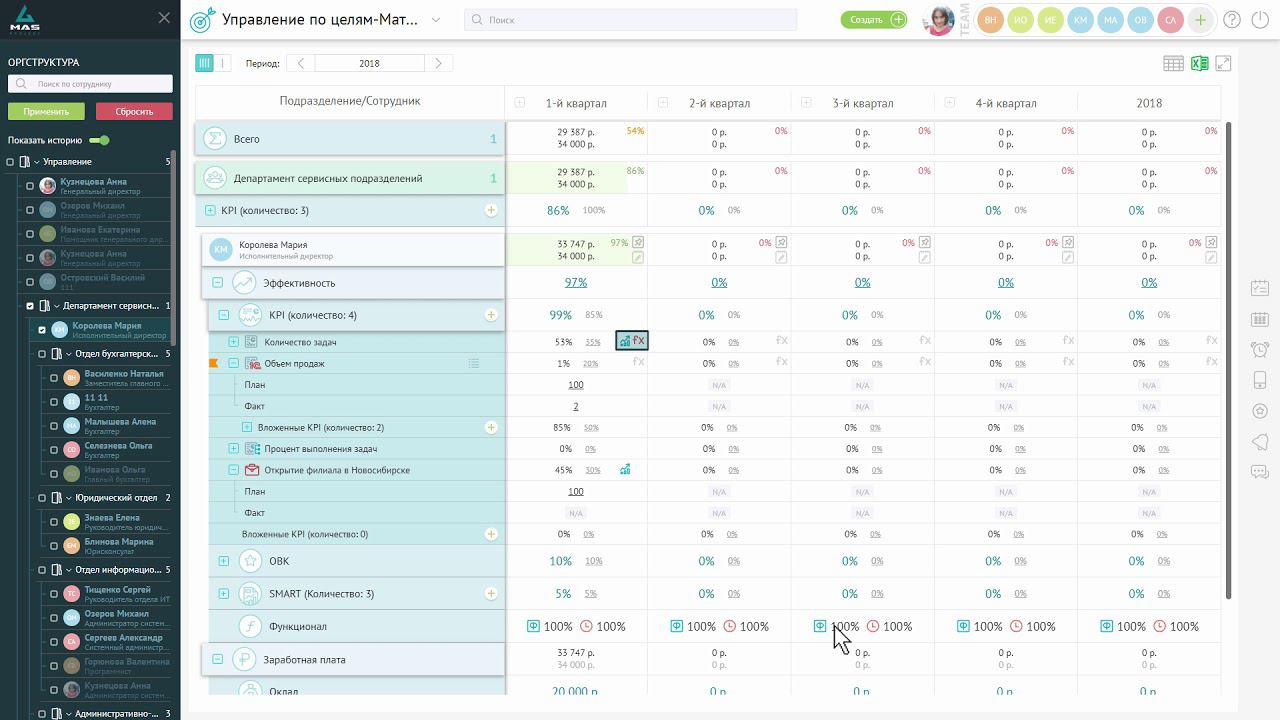The width and height of the screenshot is (1280, 720).
Task: Click the Применить button
Action: pos(47,111)
